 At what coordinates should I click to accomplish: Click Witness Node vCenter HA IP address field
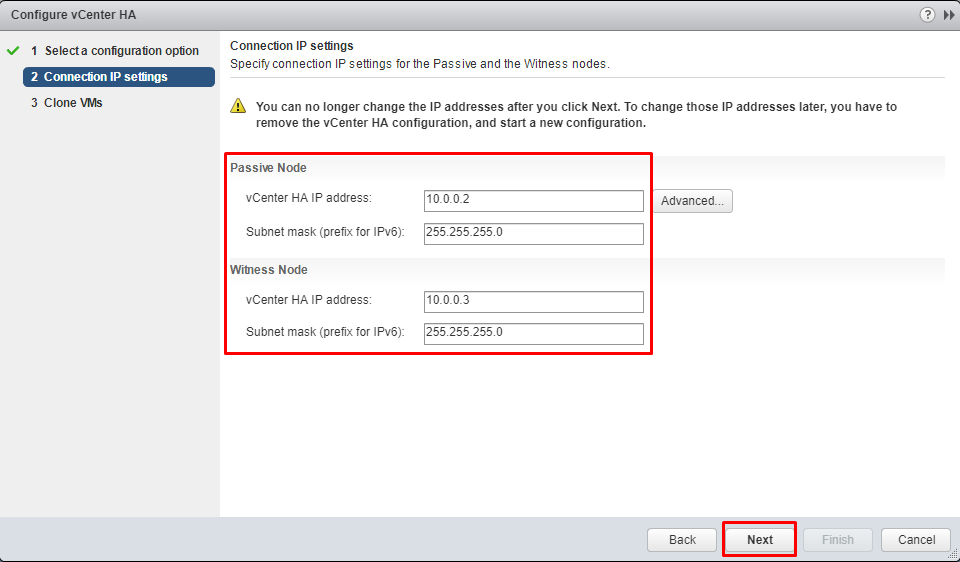click(533, 302)
